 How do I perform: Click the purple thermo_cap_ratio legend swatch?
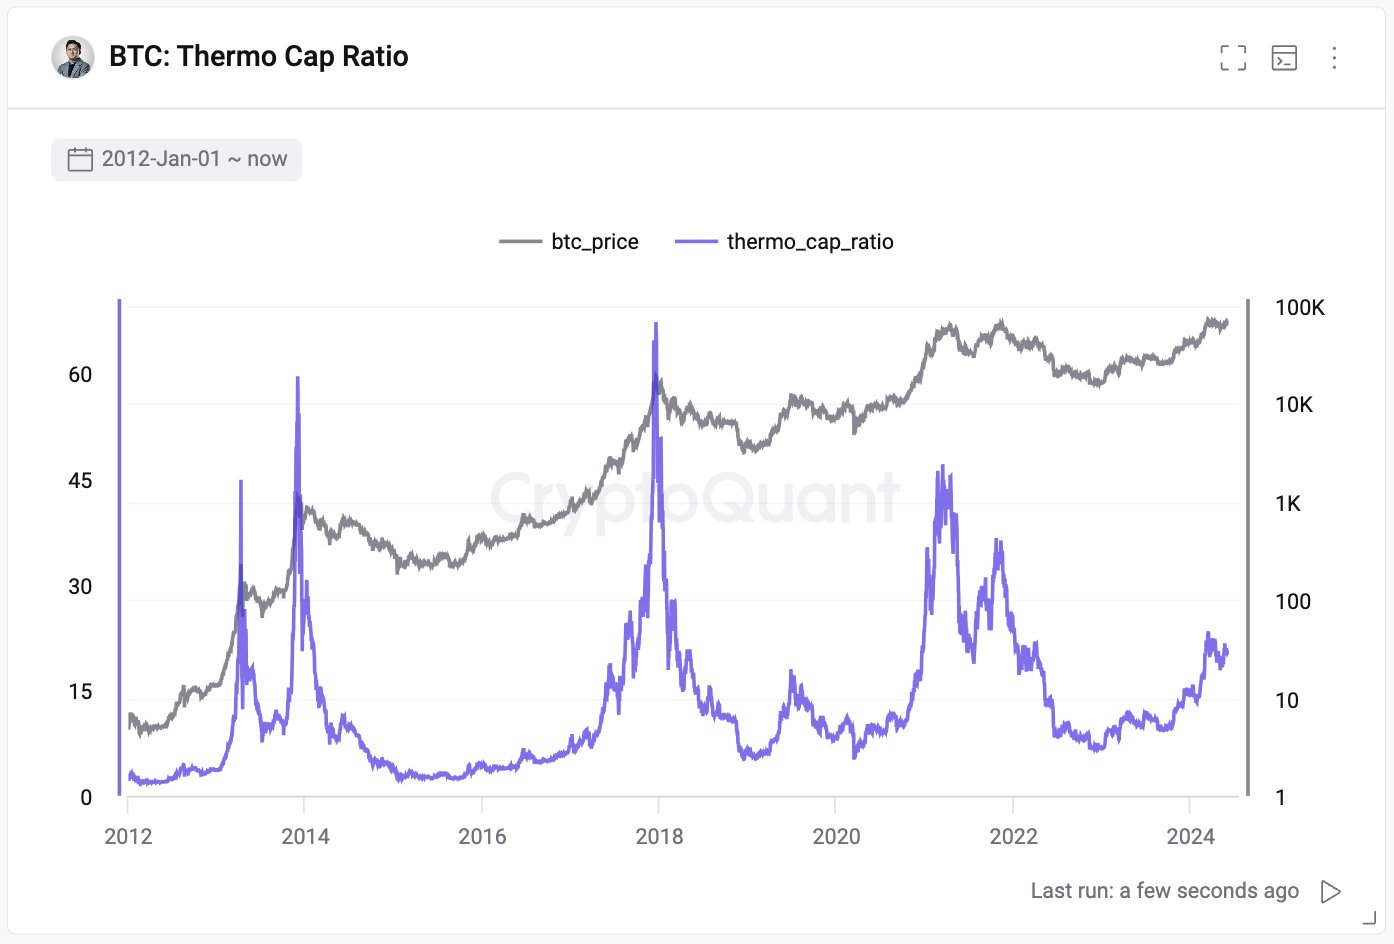pos(696,242)
